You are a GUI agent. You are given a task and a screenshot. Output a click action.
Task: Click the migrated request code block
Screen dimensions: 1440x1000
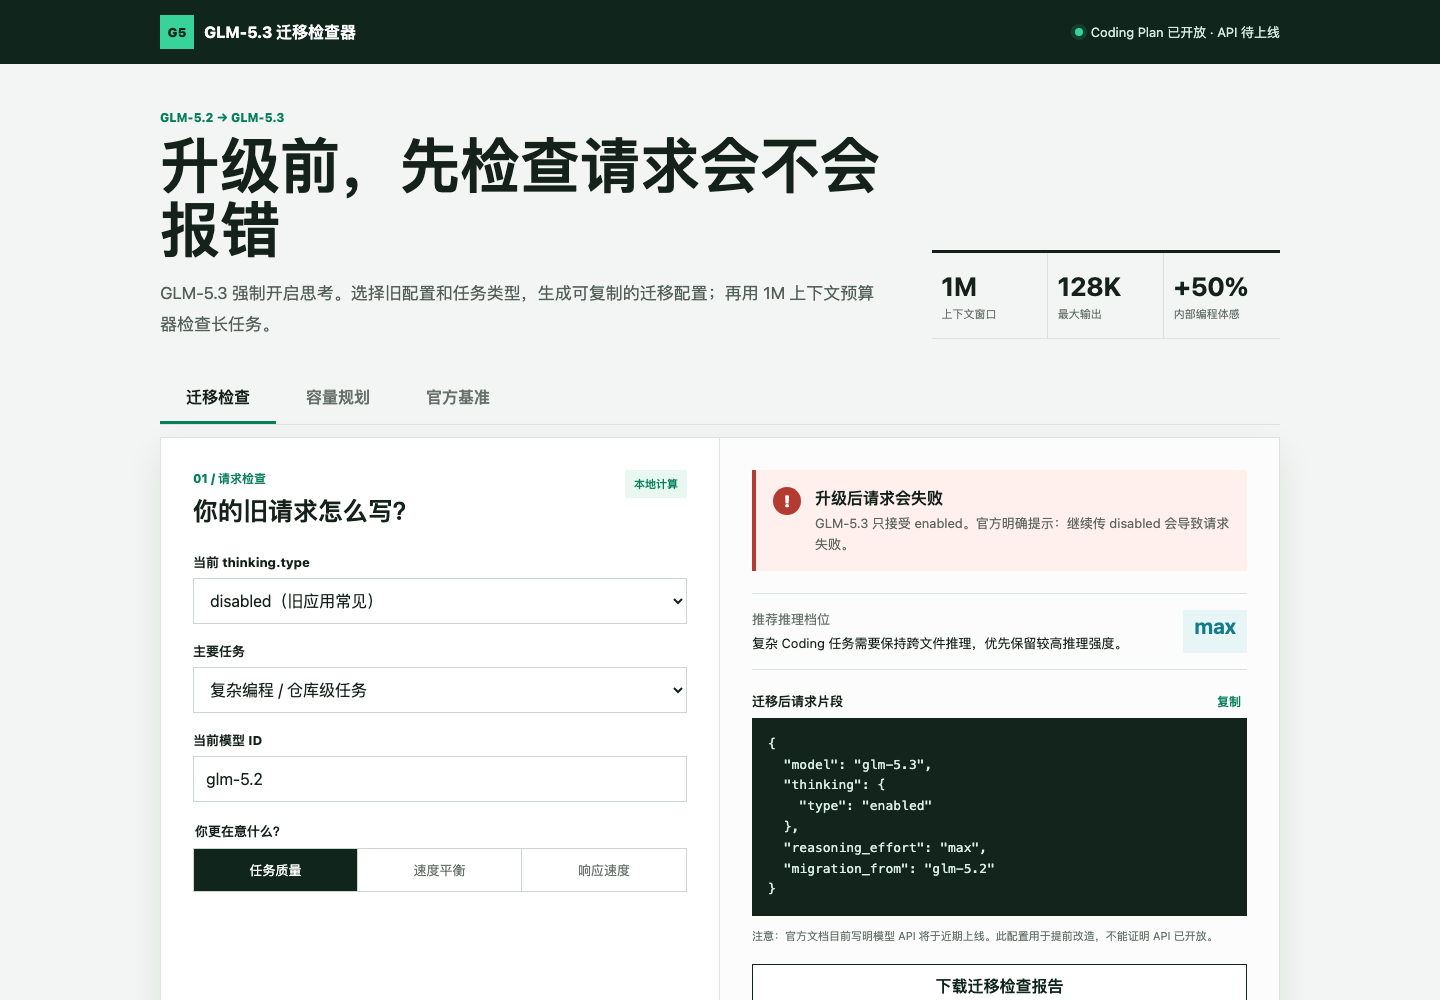coord(999,817)
